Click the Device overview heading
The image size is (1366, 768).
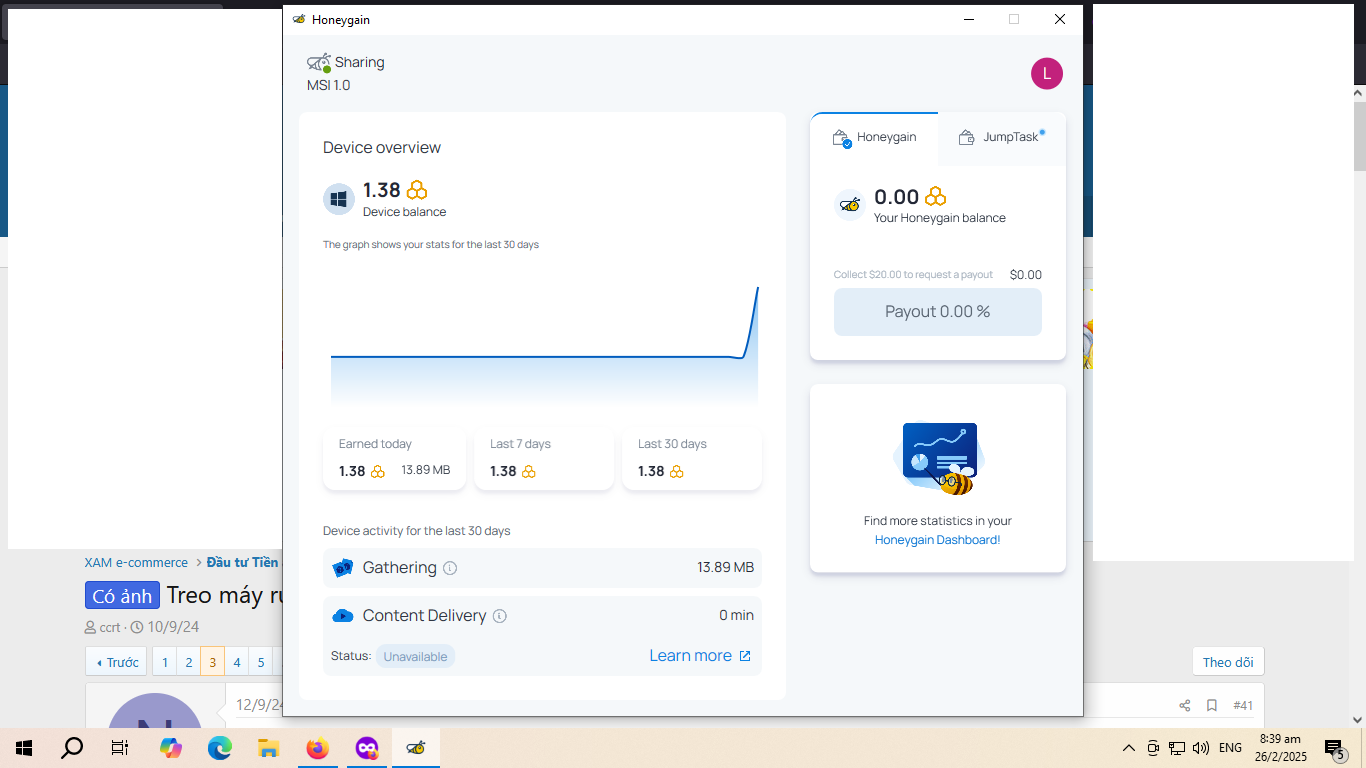pos(382,148)
